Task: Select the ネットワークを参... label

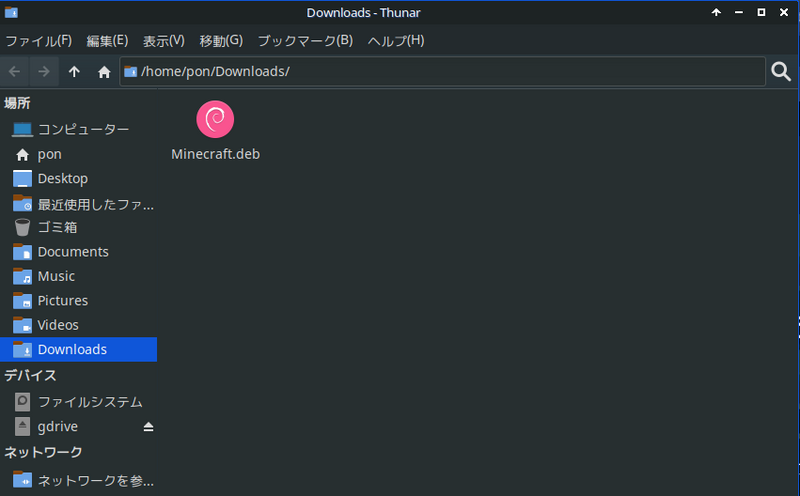Action: point(95,480)
